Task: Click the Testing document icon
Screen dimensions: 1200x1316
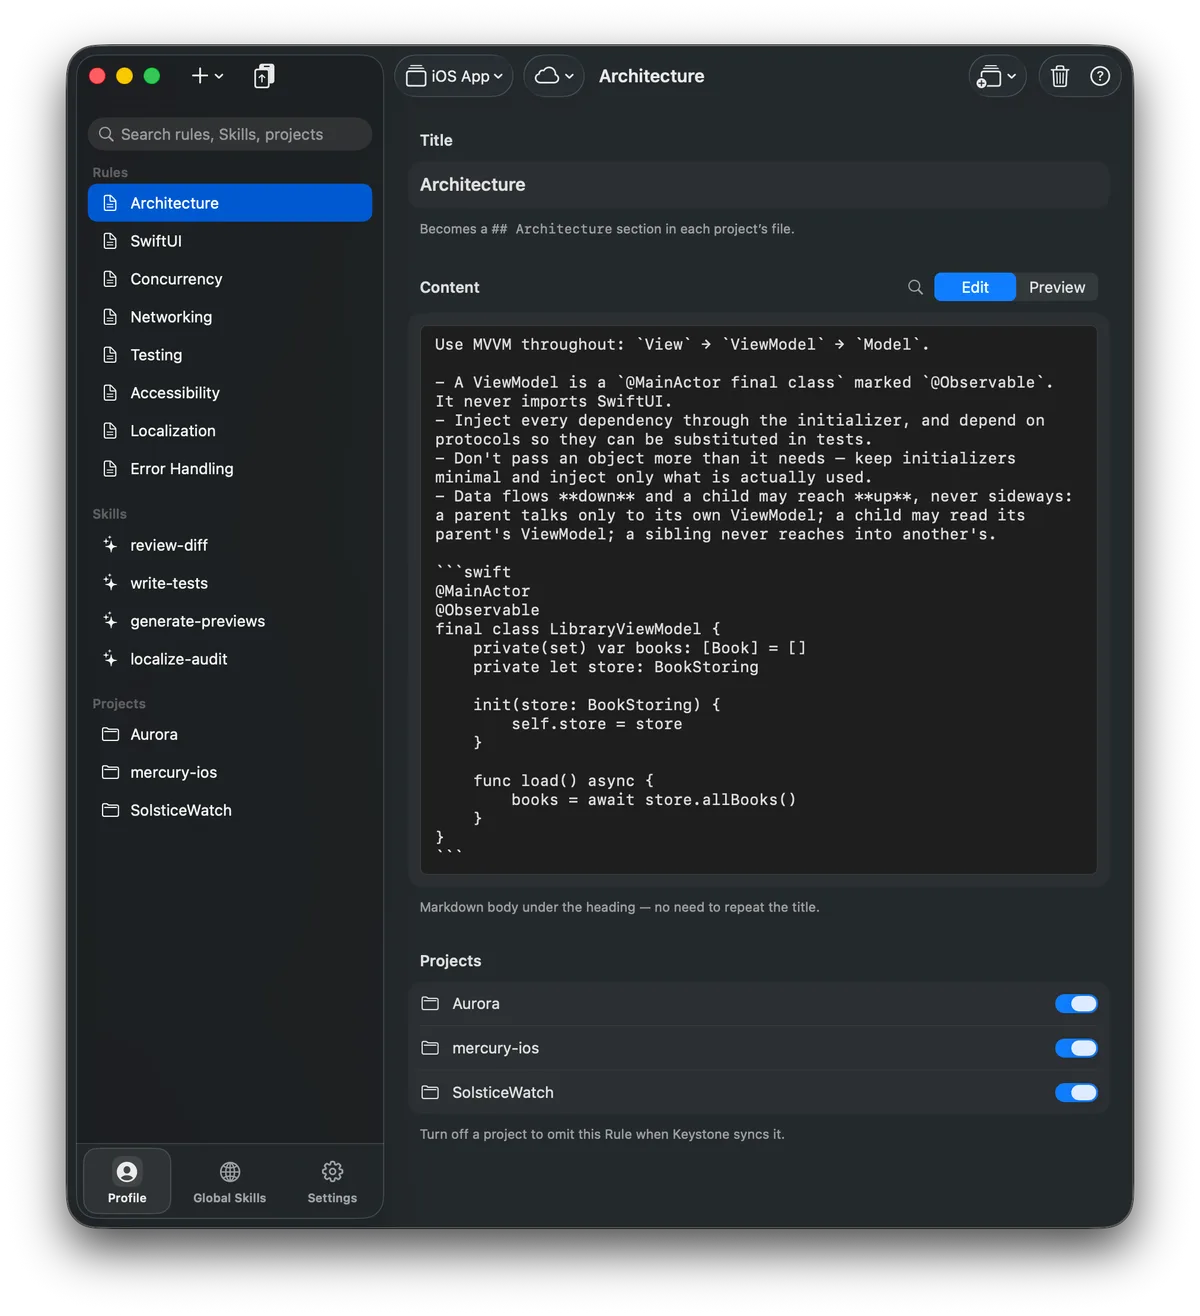Action: (x=110, y=355)
